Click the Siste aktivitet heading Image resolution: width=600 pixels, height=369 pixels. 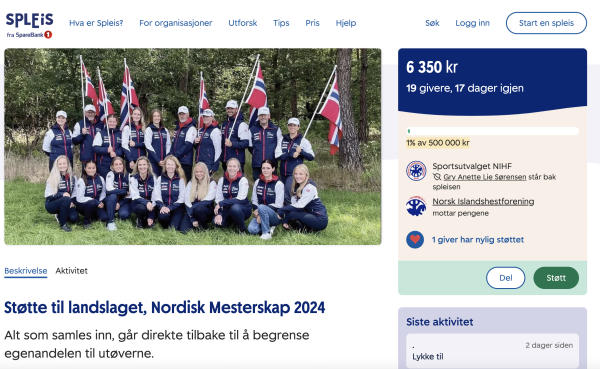(x=440, y=322)
